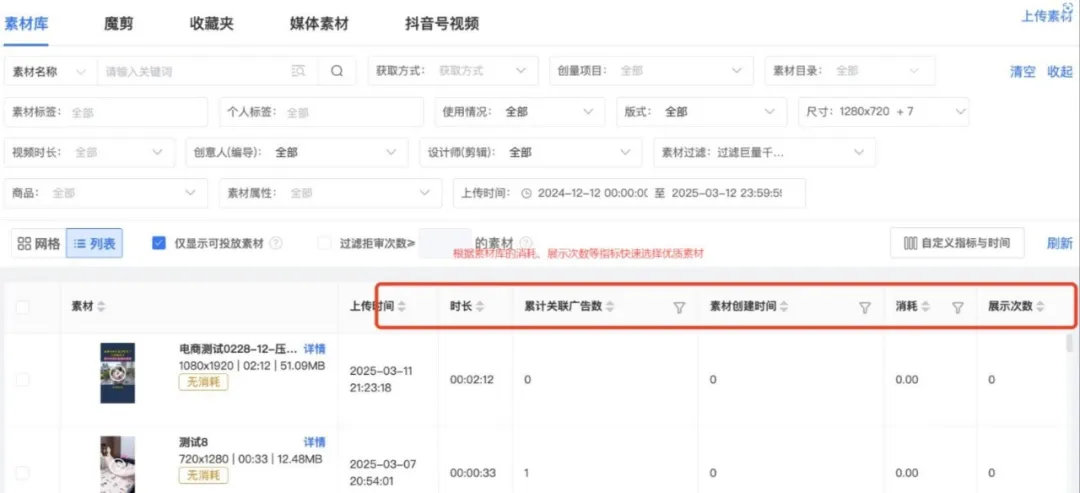This screenshot has height=493, width=1080.
Task: Click 清空 to clear filters
Action: 1022,72
